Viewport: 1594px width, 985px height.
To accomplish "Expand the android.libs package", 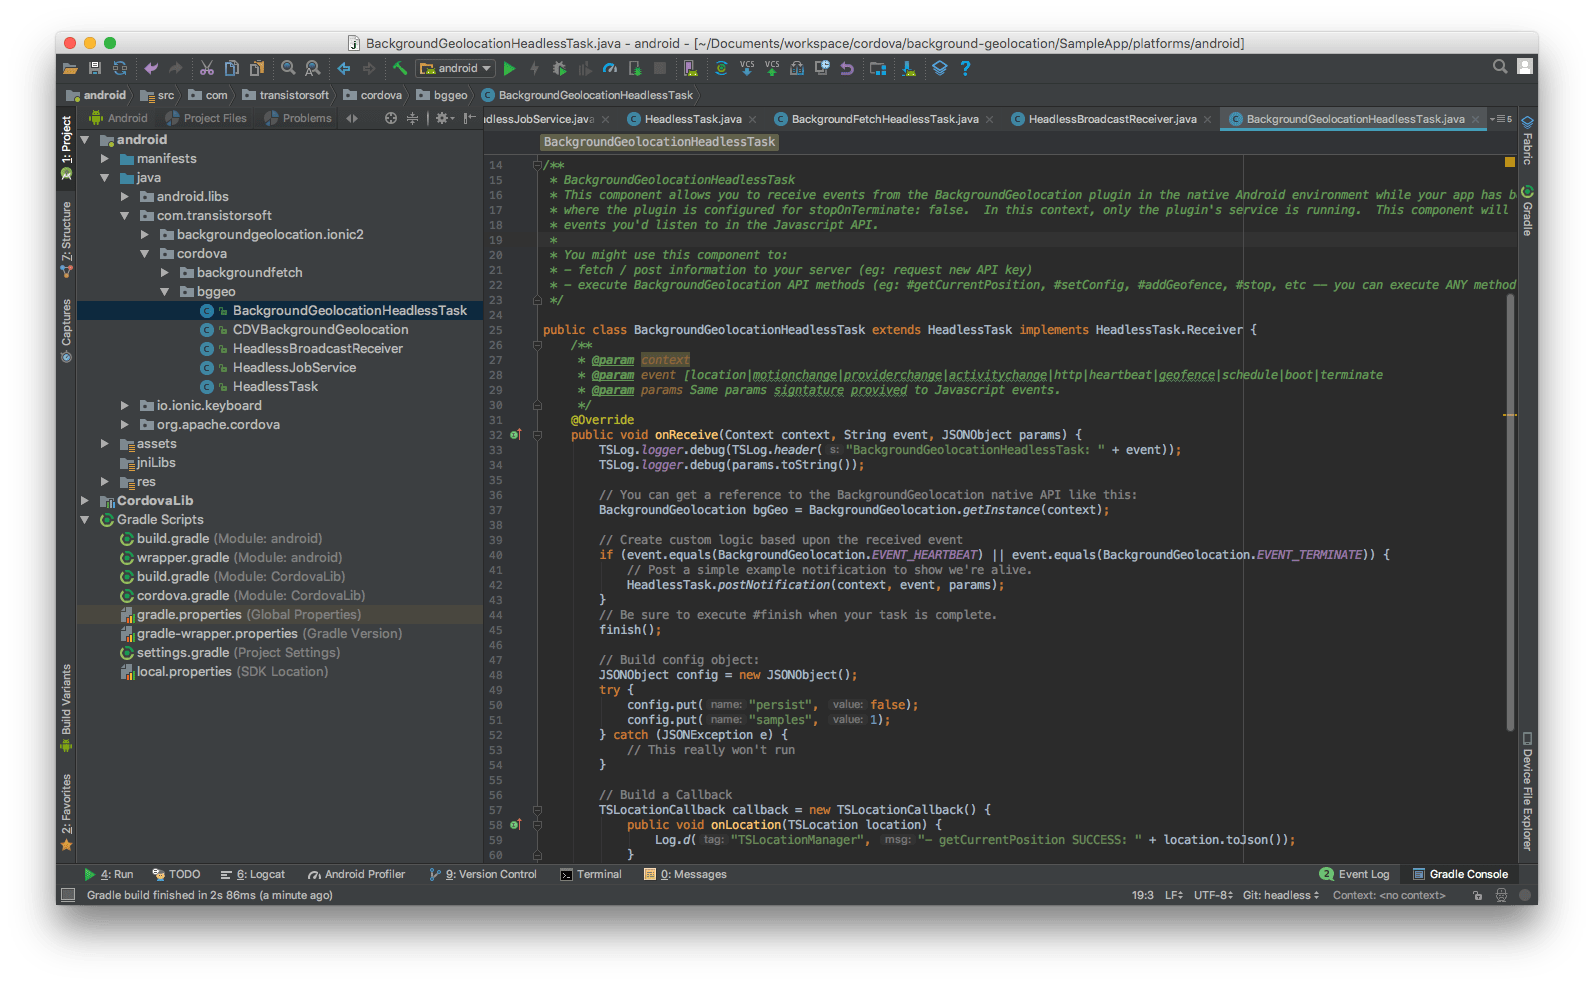I will pos(125,197).
